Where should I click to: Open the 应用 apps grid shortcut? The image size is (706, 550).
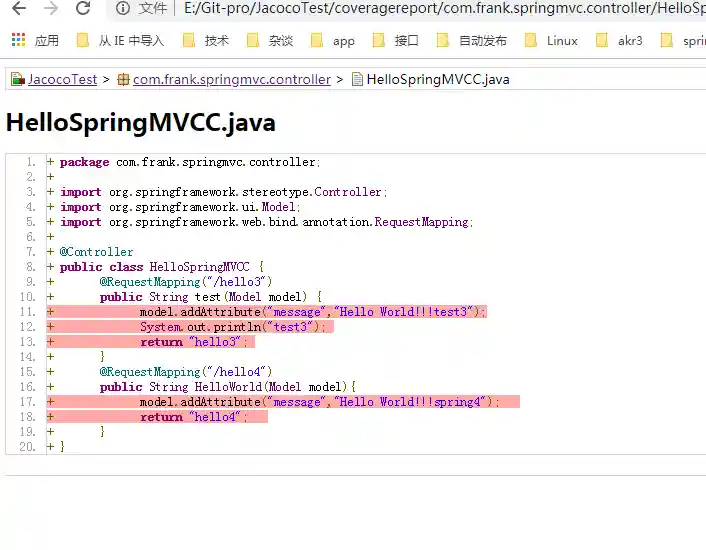click(x=35, y=41)
